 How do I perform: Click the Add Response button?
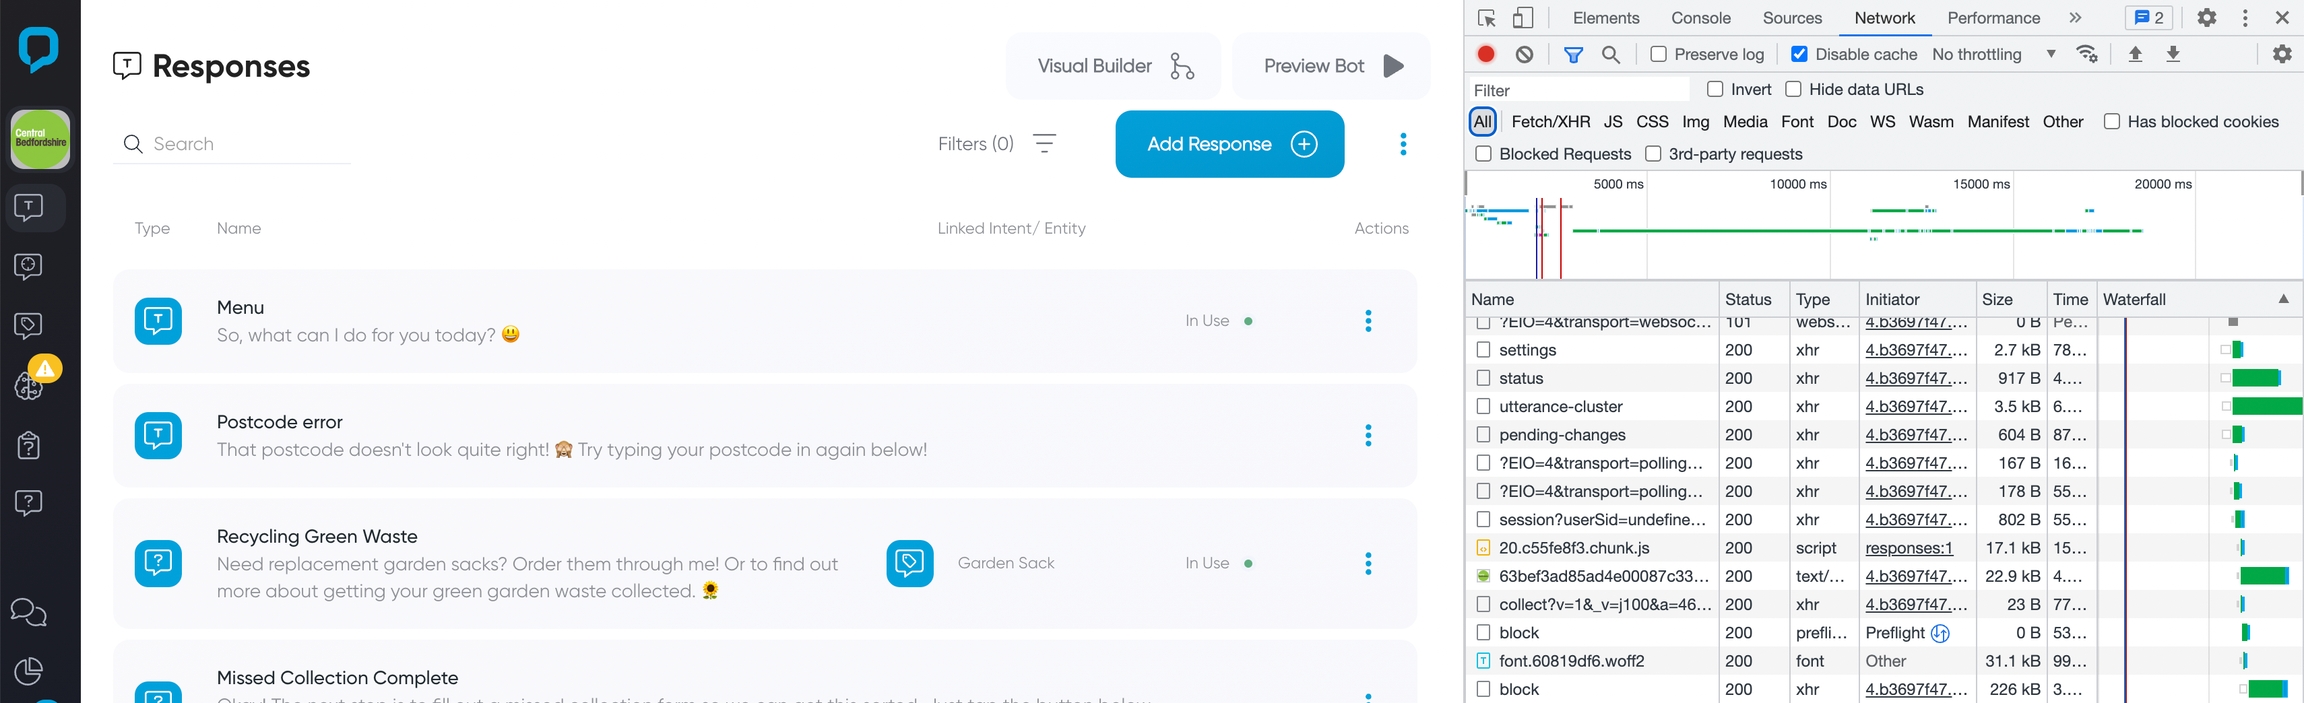(x=1229, y=144)
